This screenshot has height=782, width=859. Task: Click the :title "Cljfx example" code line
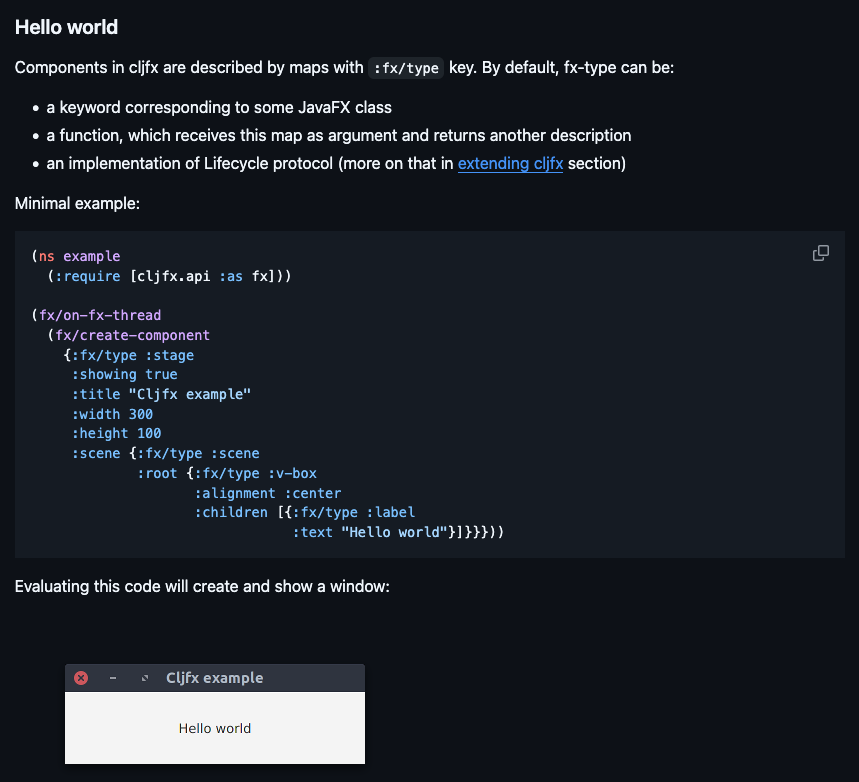(160, 394)
